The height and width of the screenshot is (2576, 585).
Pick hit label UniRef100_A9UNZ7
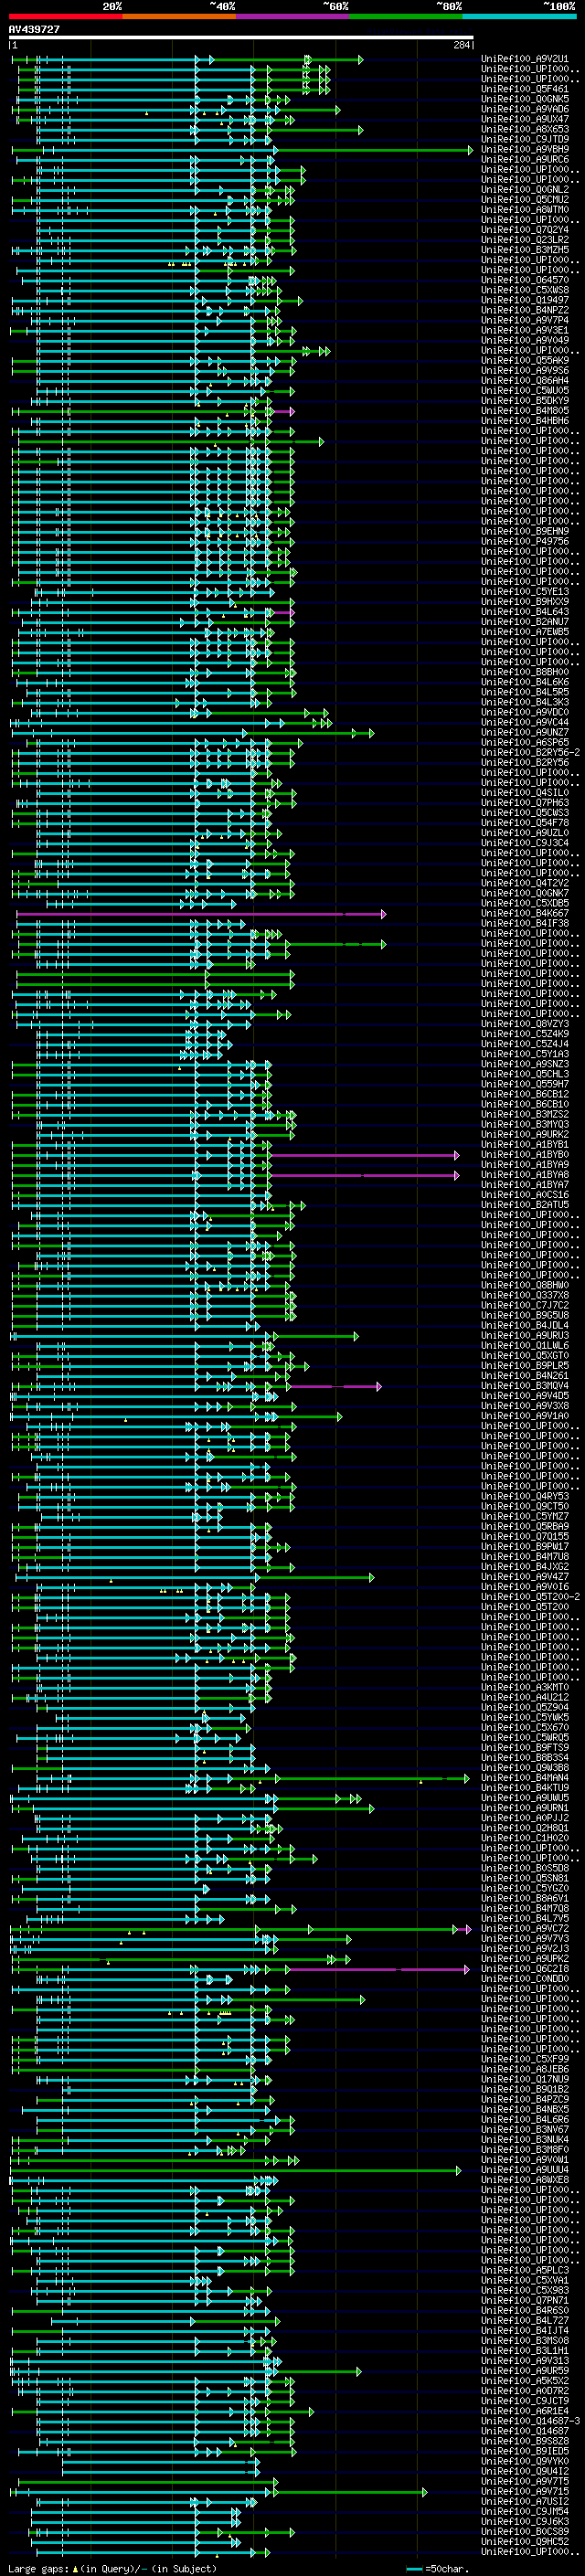pyautogui.click(x=524, y=732)
